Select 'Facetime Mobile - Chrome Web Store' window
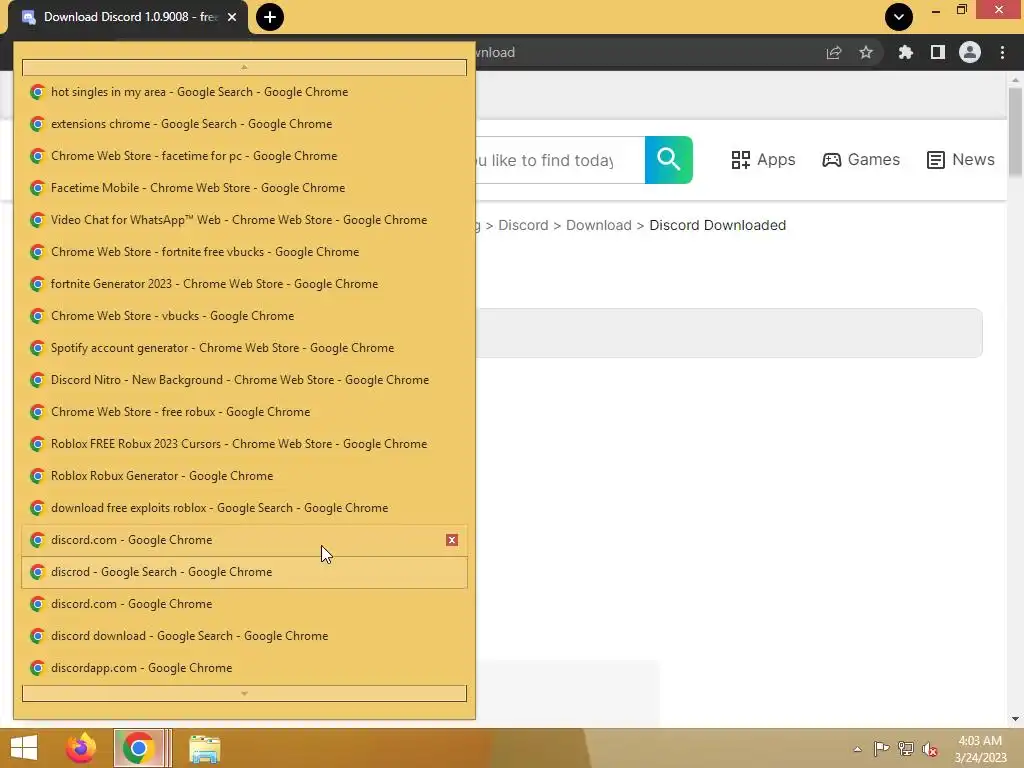This screenshot has height=768, width=1024. [x=244, y=188]
